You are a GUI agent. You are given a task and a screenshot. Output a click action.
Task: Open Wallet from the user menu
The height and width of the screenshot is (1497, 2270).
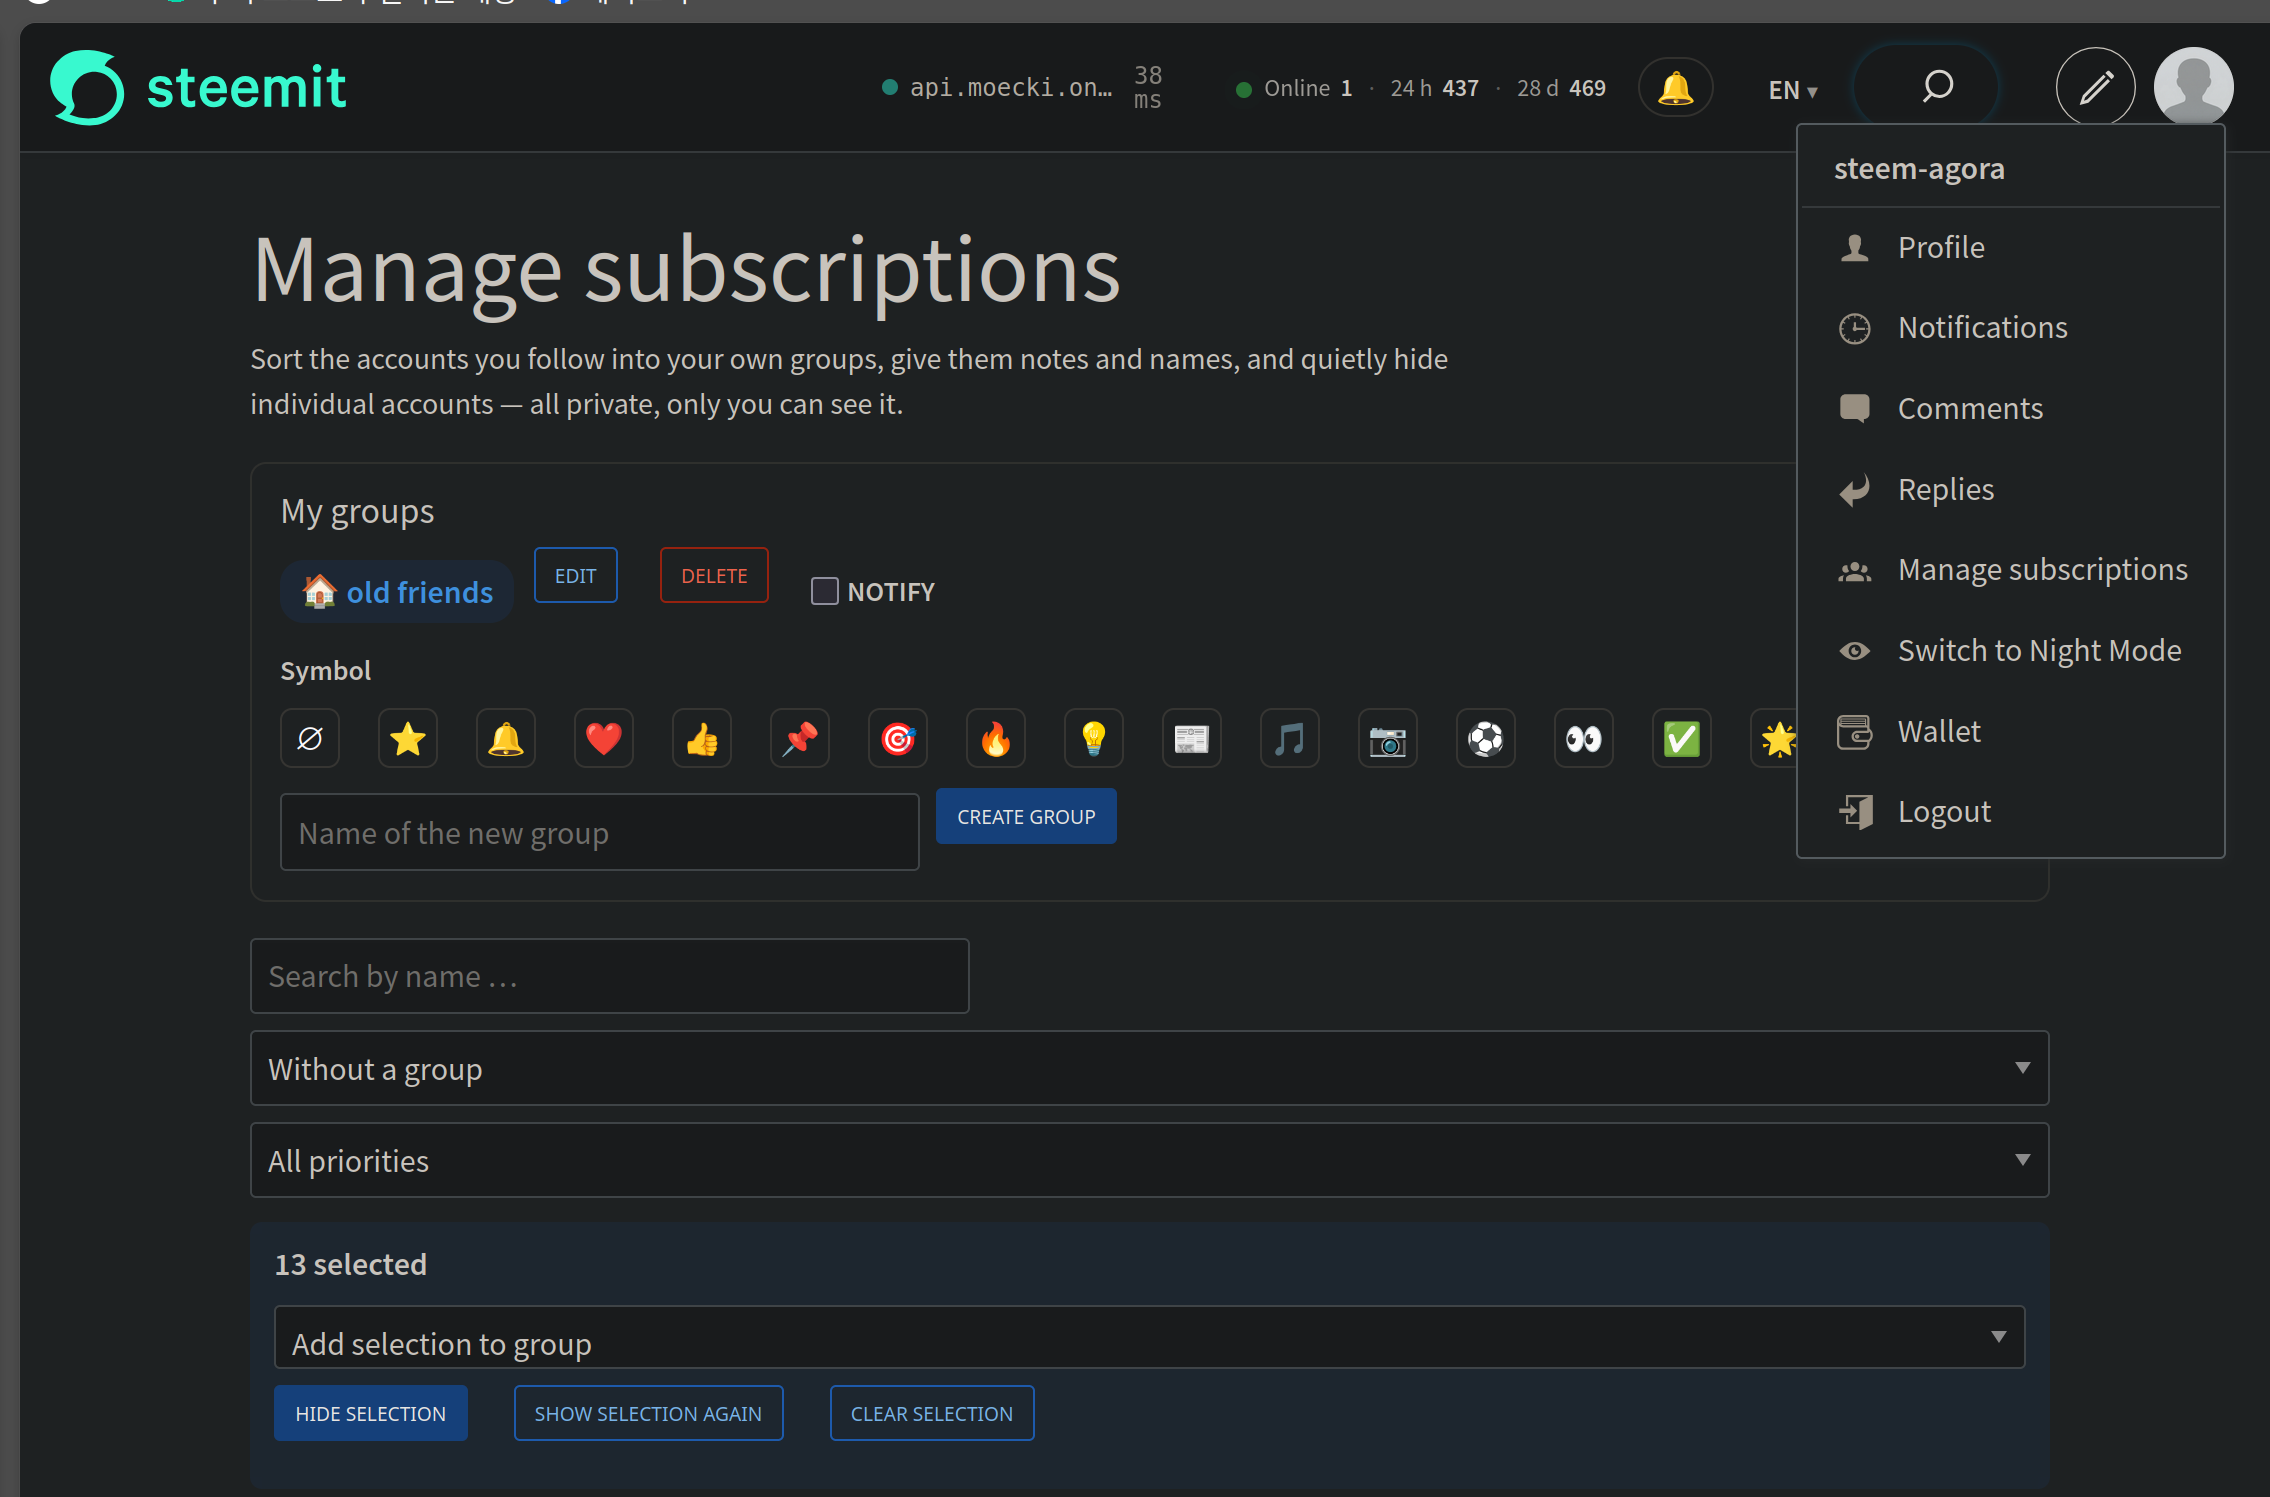2010,731
